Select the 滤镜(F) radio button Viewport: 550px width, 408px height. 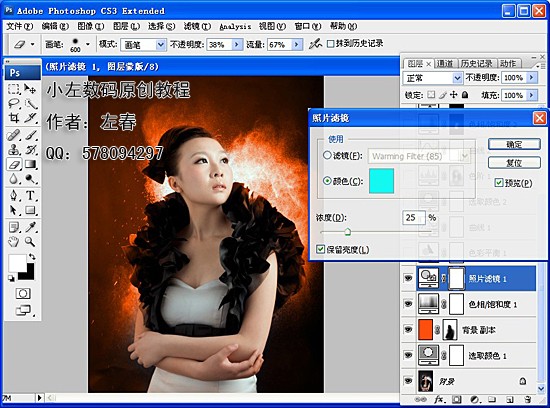(327, 155)
